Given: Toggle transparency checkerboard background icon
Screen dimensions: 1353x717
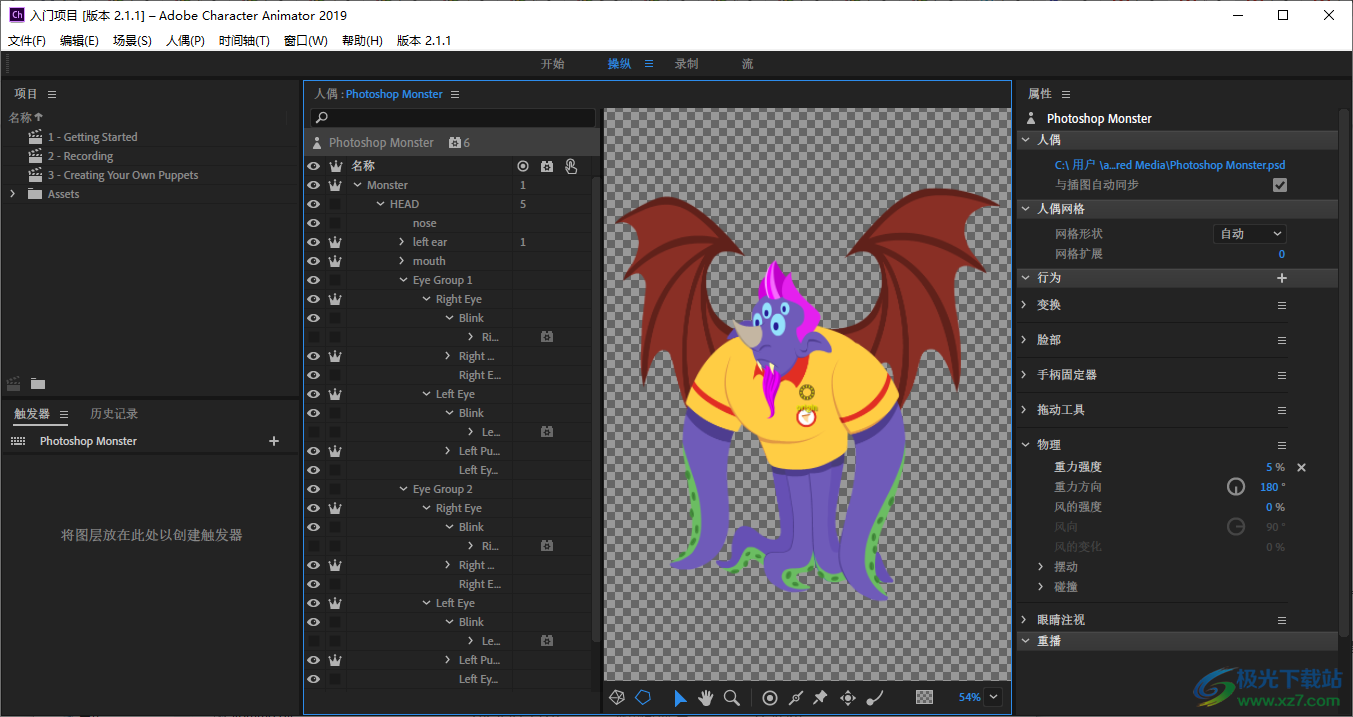Looking at the screenshot, I should tap(925, 698).
